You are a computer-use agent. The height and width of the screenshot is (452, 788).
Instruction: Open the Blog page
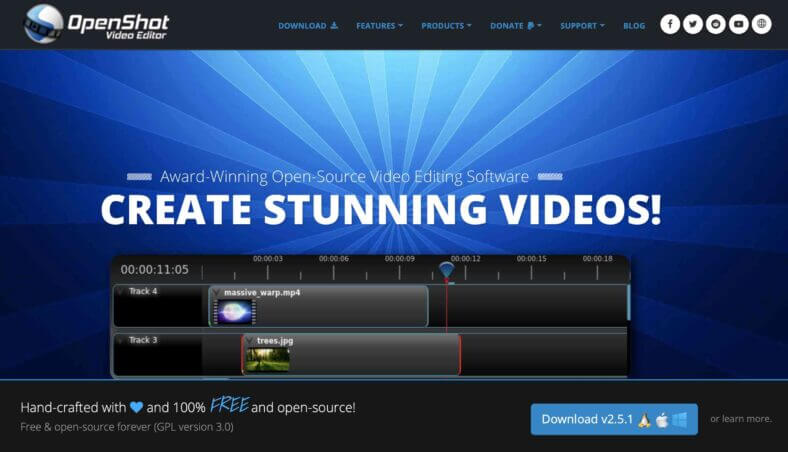pyautogui.click(x=634, y=26)
